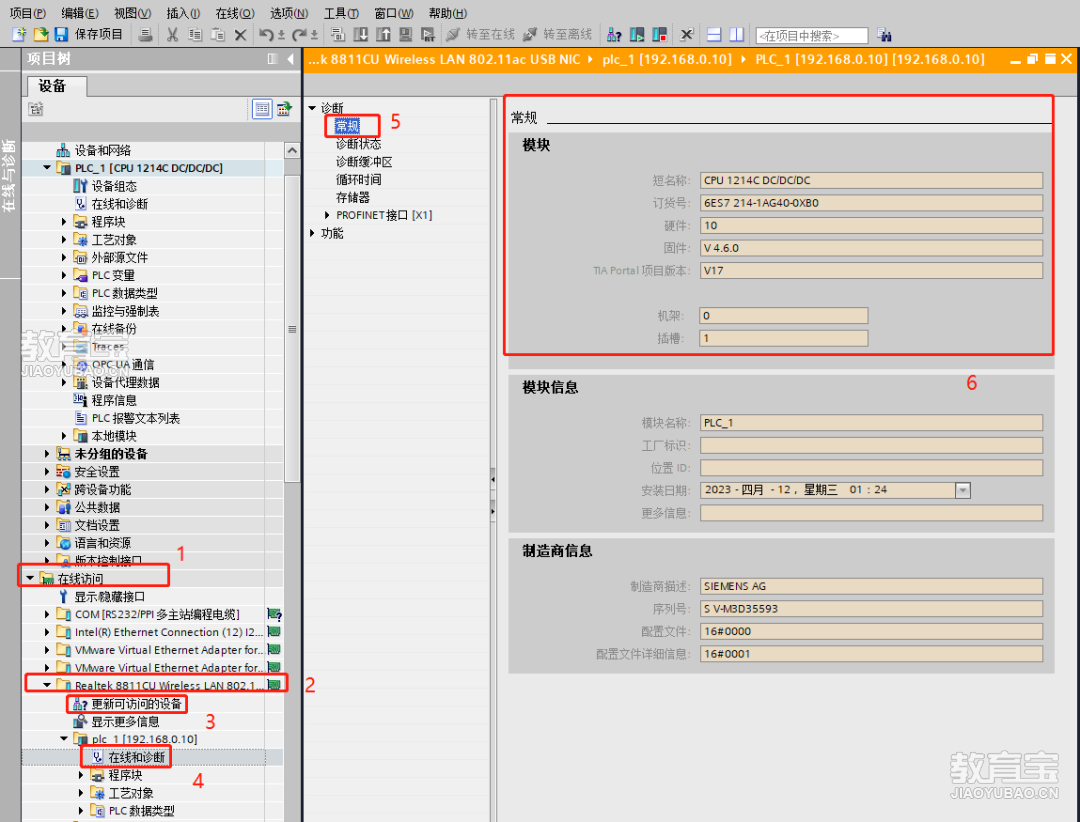Click the delete X icon in the toolbar
This screenshot has width=1080, height=822.
[x=240, y=35]
